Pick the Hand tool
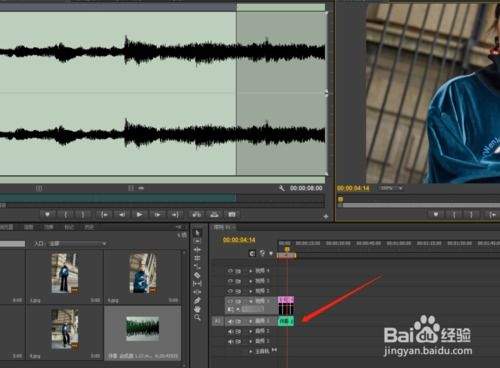 (197, 309)
